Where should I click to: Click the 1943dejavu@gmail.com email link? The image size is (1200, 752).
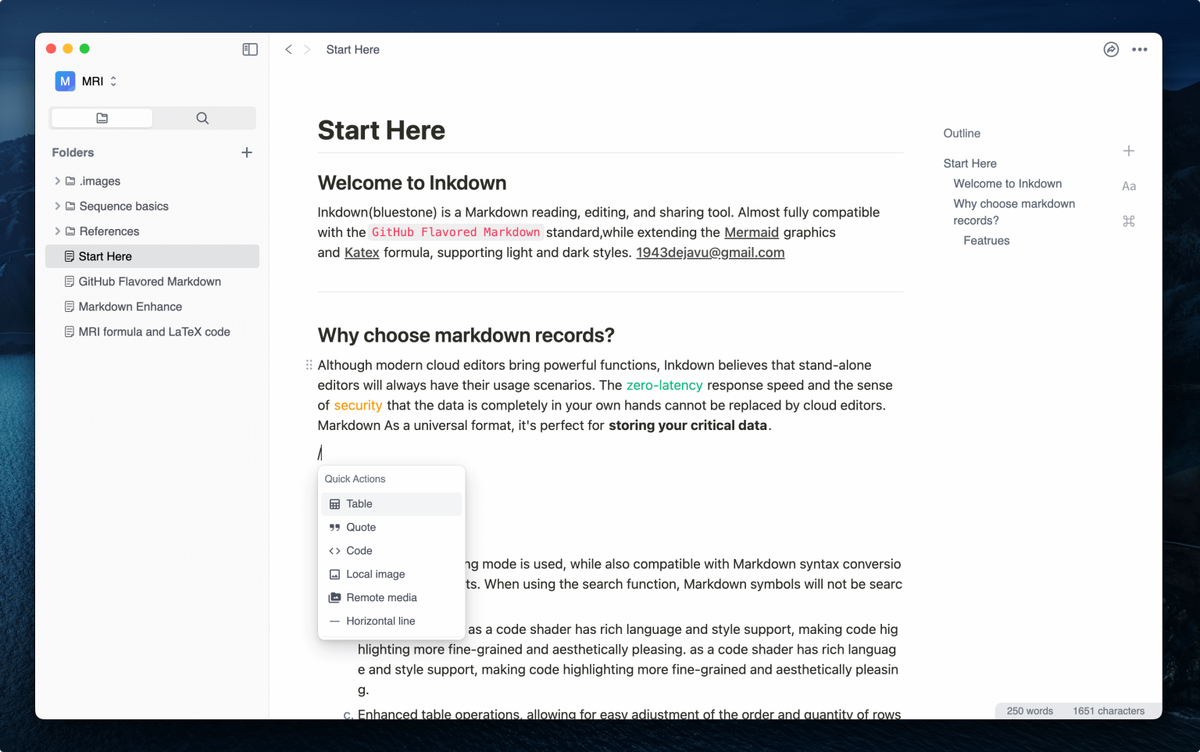710,252
